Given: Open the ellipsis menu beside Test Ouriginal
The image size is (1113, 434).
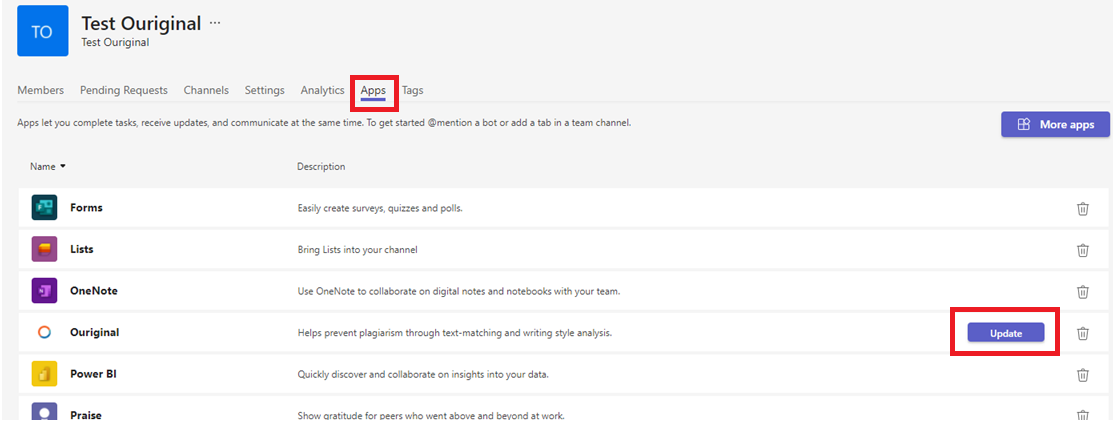Looking at the screenshot, I should click(215, 23).
